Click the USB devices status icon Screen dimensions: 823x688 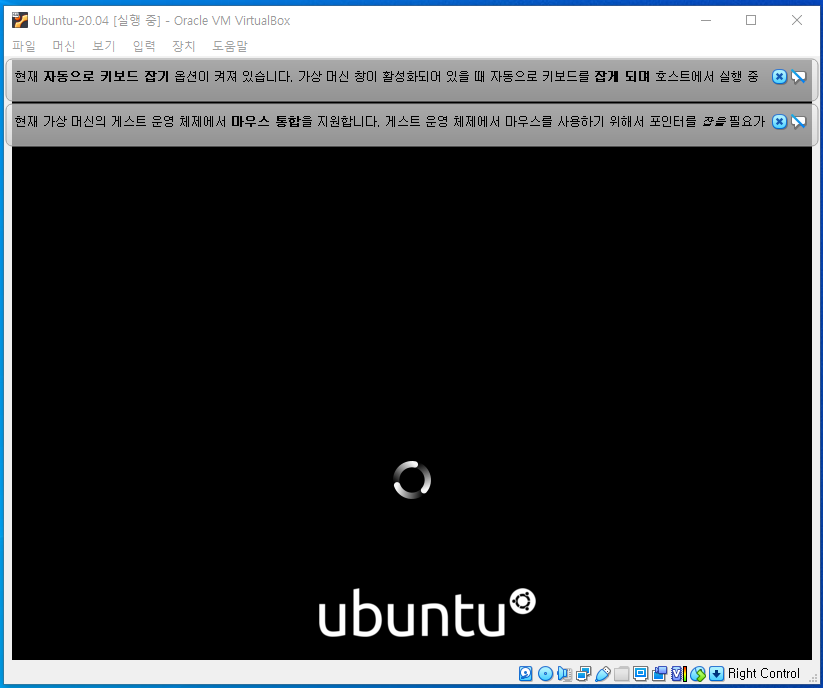pyautogui.click(x=603, y=673)
